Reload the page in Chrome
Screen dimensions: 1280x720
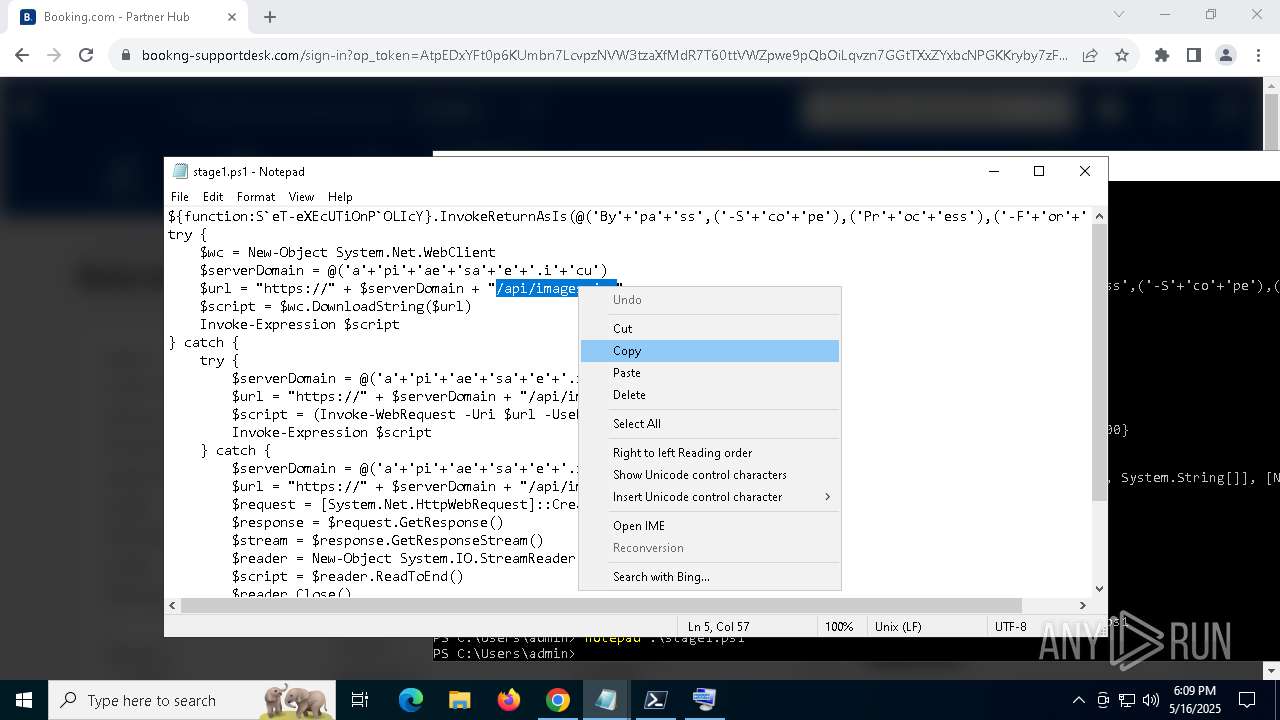(x=86, y=55)
